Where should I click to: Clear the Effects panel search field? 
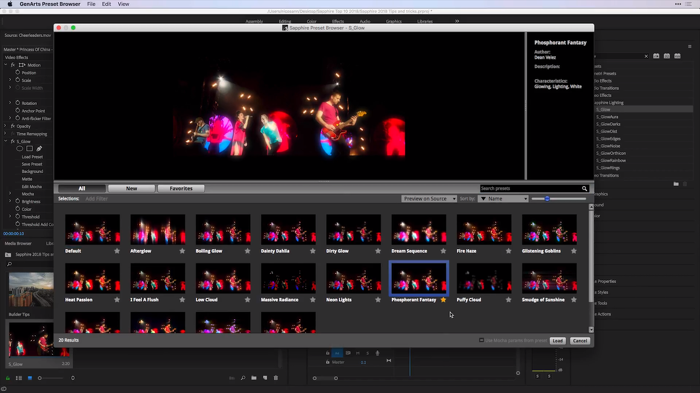pyautogui.click(x=646, y=56)
